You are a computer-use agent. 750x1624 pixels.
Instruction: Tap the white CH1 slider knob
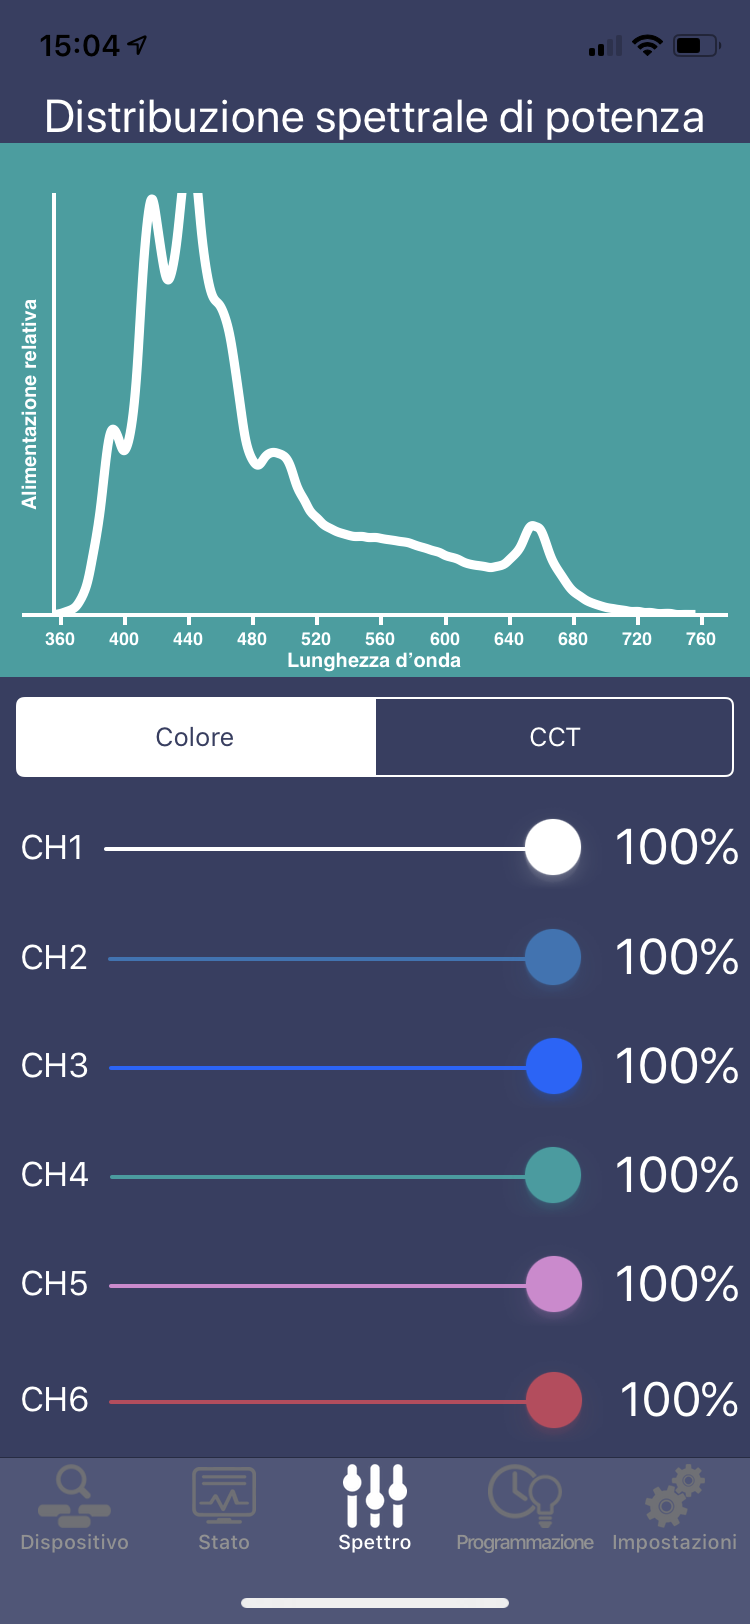tap(553, 847)
